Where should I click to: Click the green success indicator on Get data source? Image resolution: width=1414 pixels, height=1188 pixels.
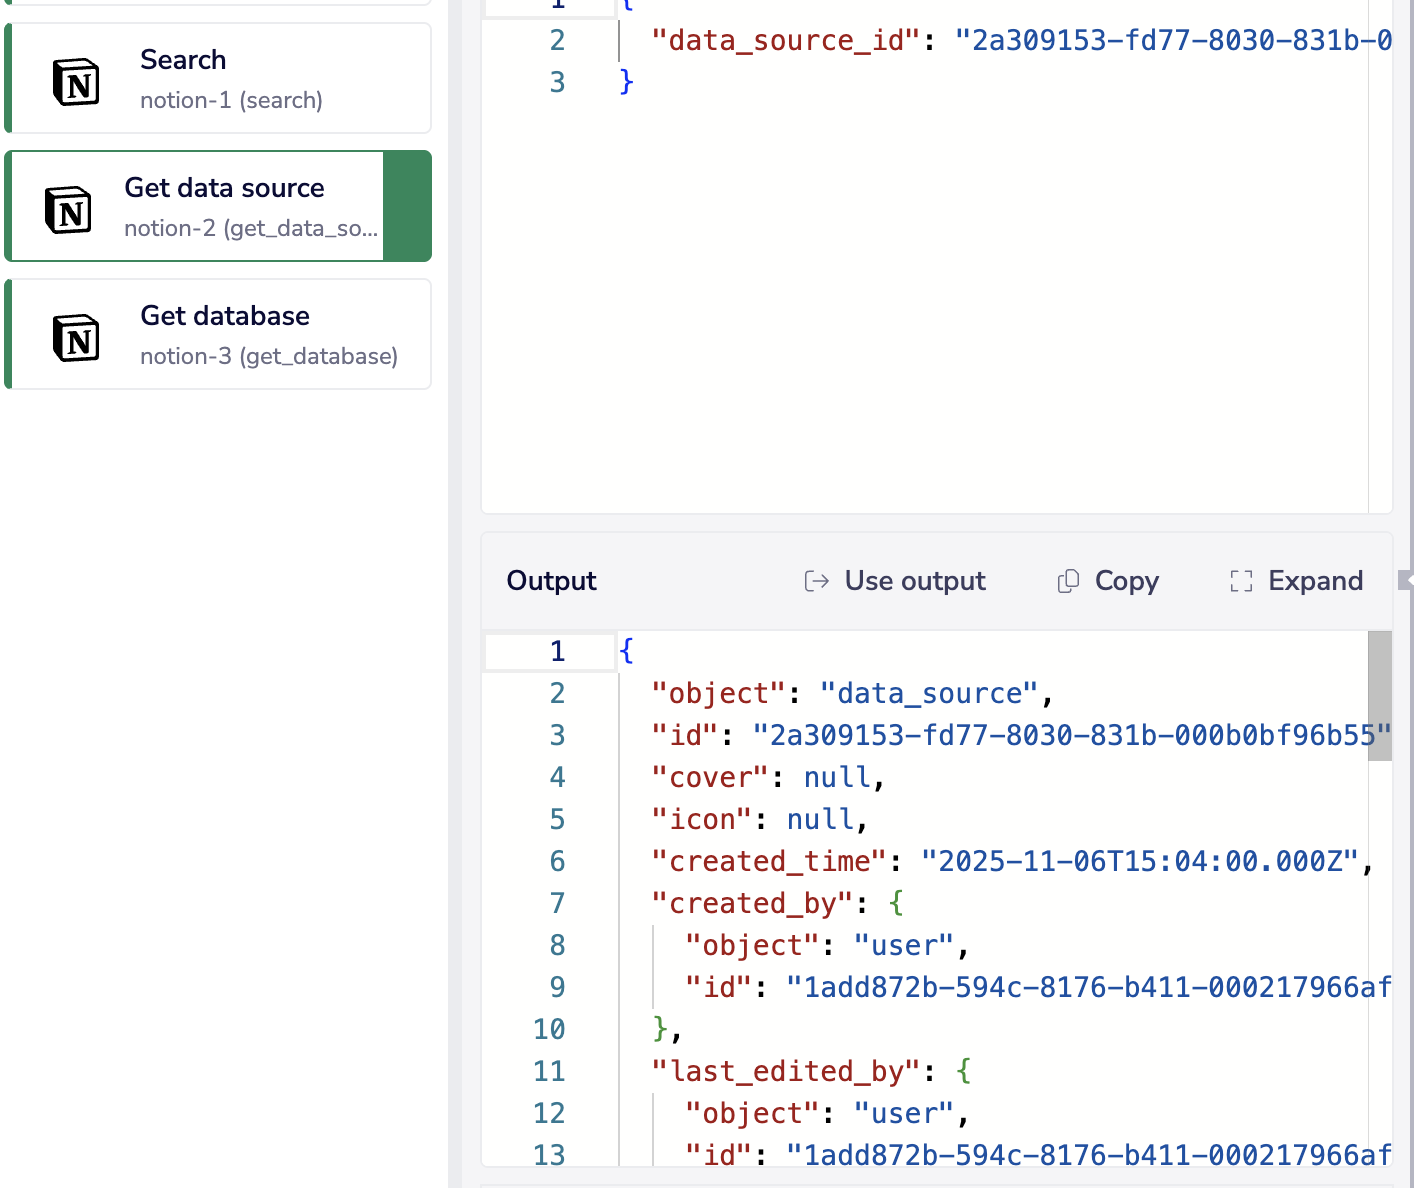tap(407, 206)
